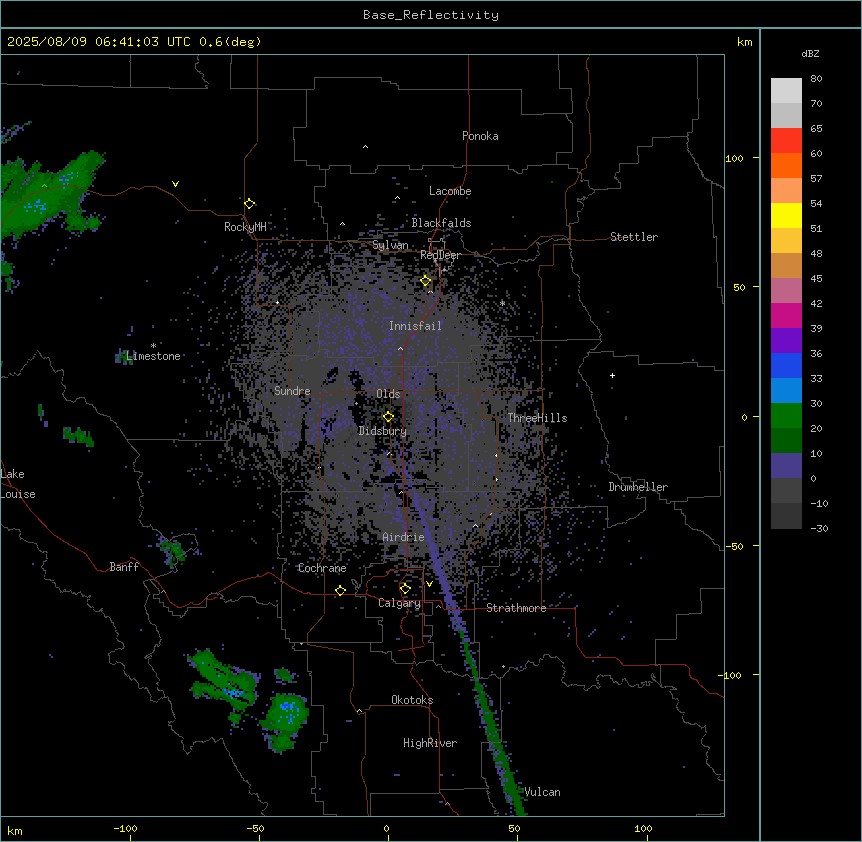Click the Limestone label
Screen dimensions: 862x842
(x=153, y=356)
